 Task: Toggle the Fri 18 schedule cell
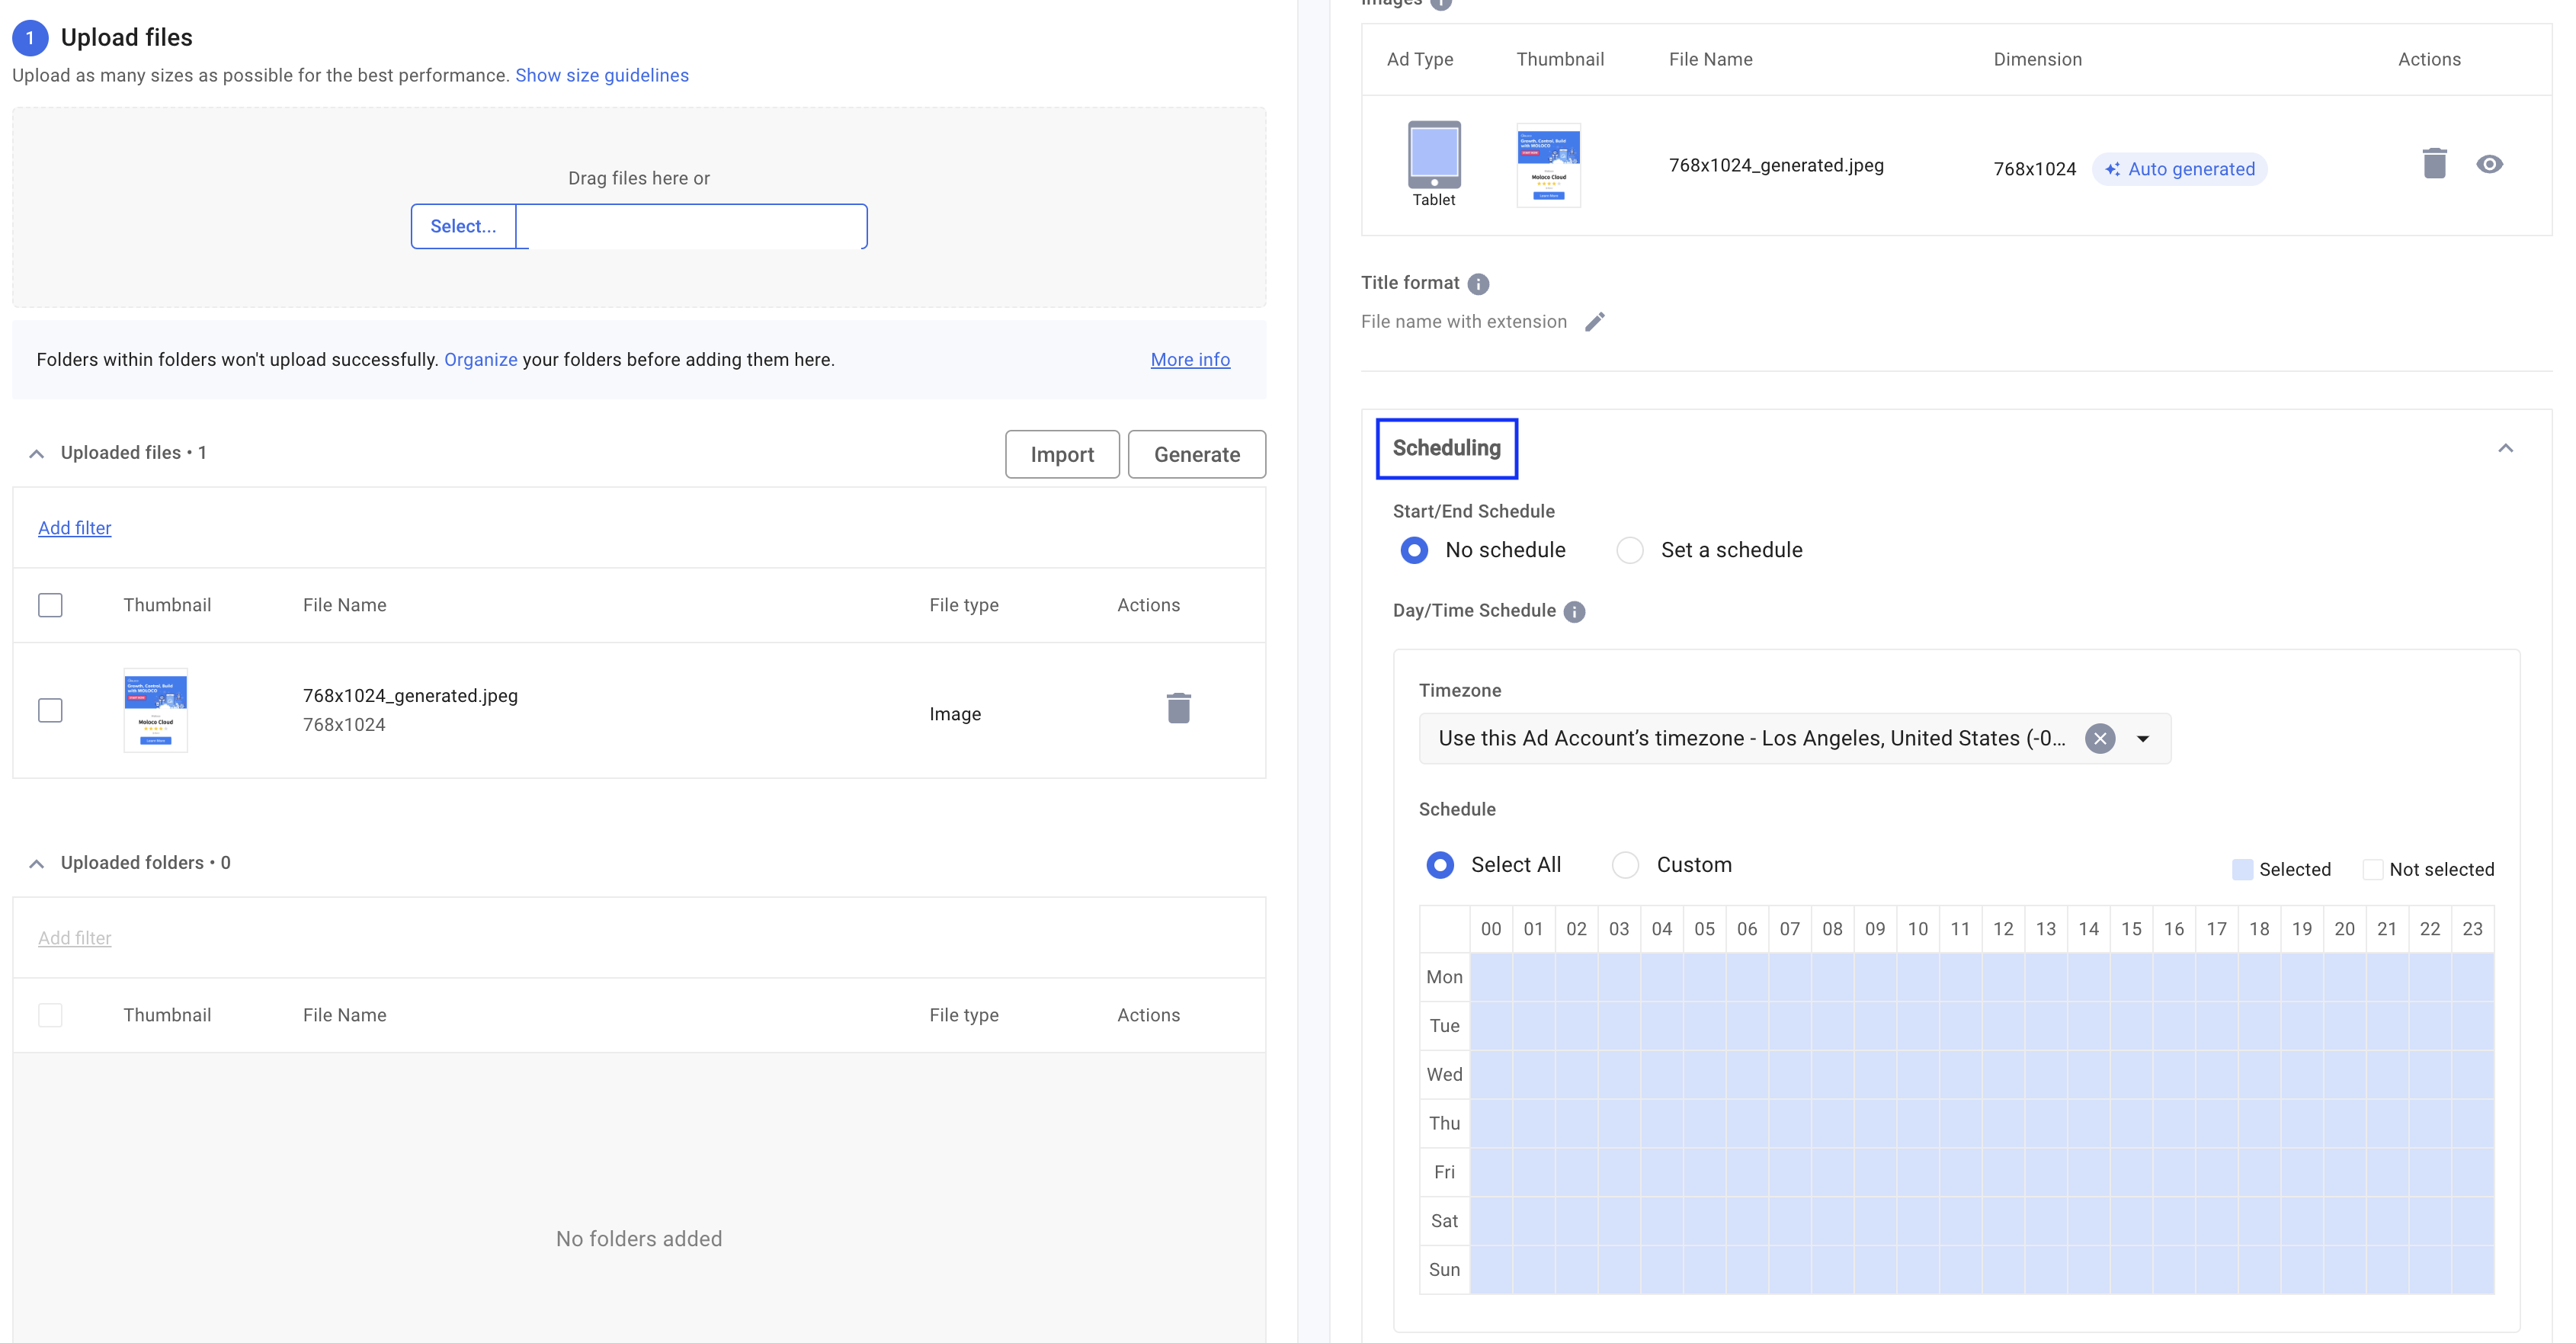2259,1173
